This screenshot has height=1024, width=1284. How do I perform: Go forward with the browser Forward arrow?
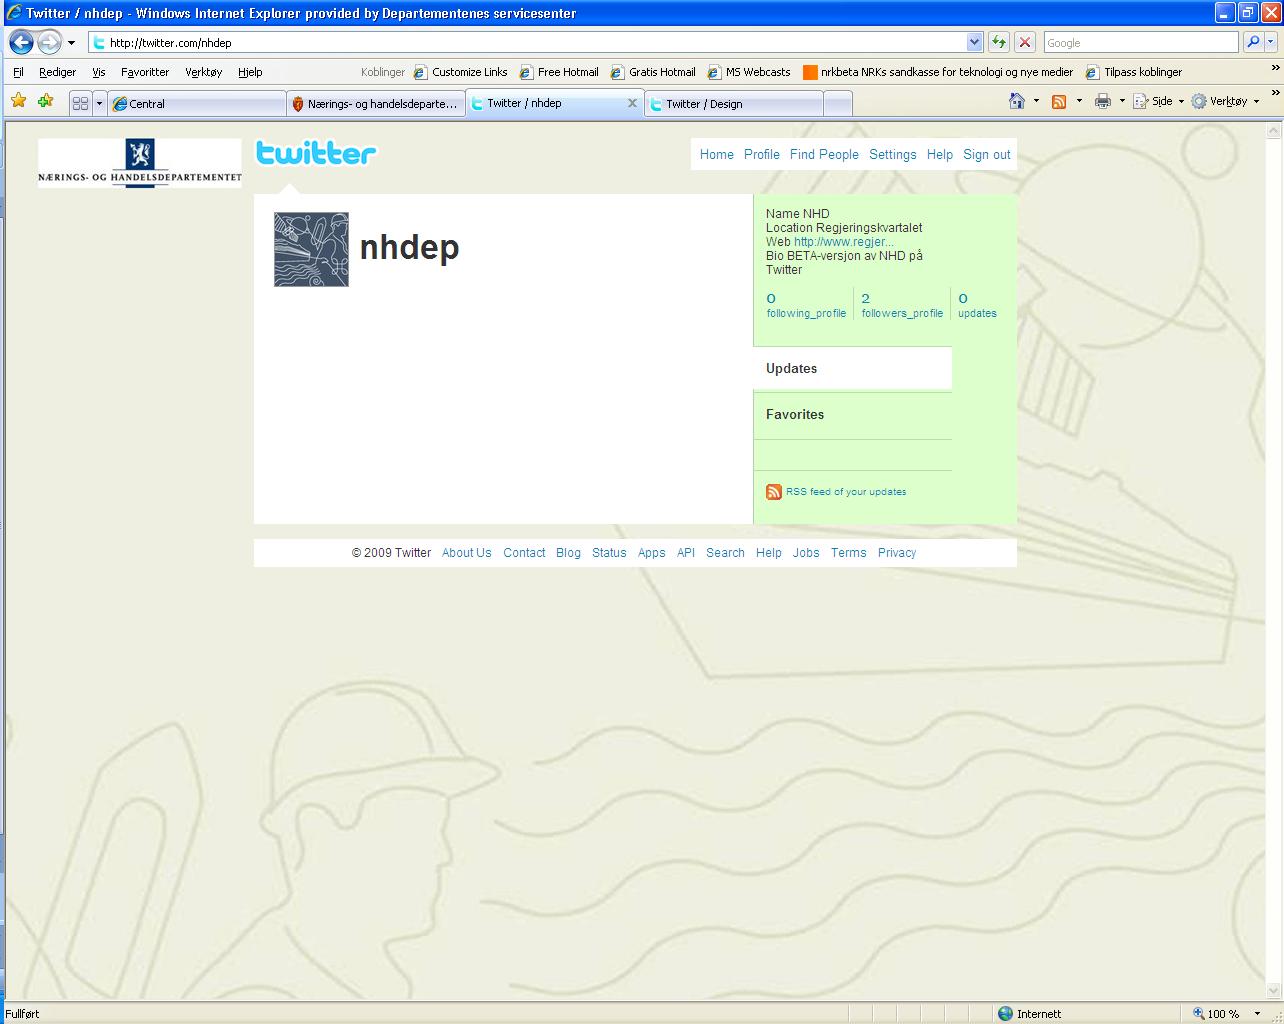(49, 43)
